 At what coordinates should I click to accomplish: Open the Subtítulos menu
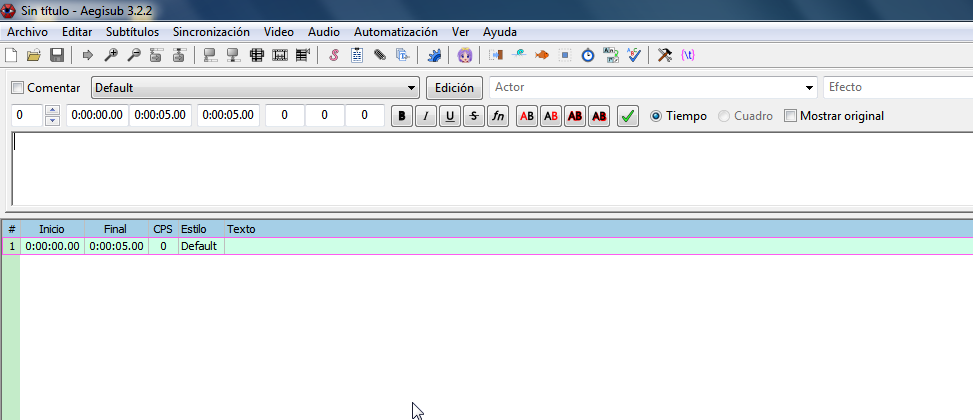[132, 32]
